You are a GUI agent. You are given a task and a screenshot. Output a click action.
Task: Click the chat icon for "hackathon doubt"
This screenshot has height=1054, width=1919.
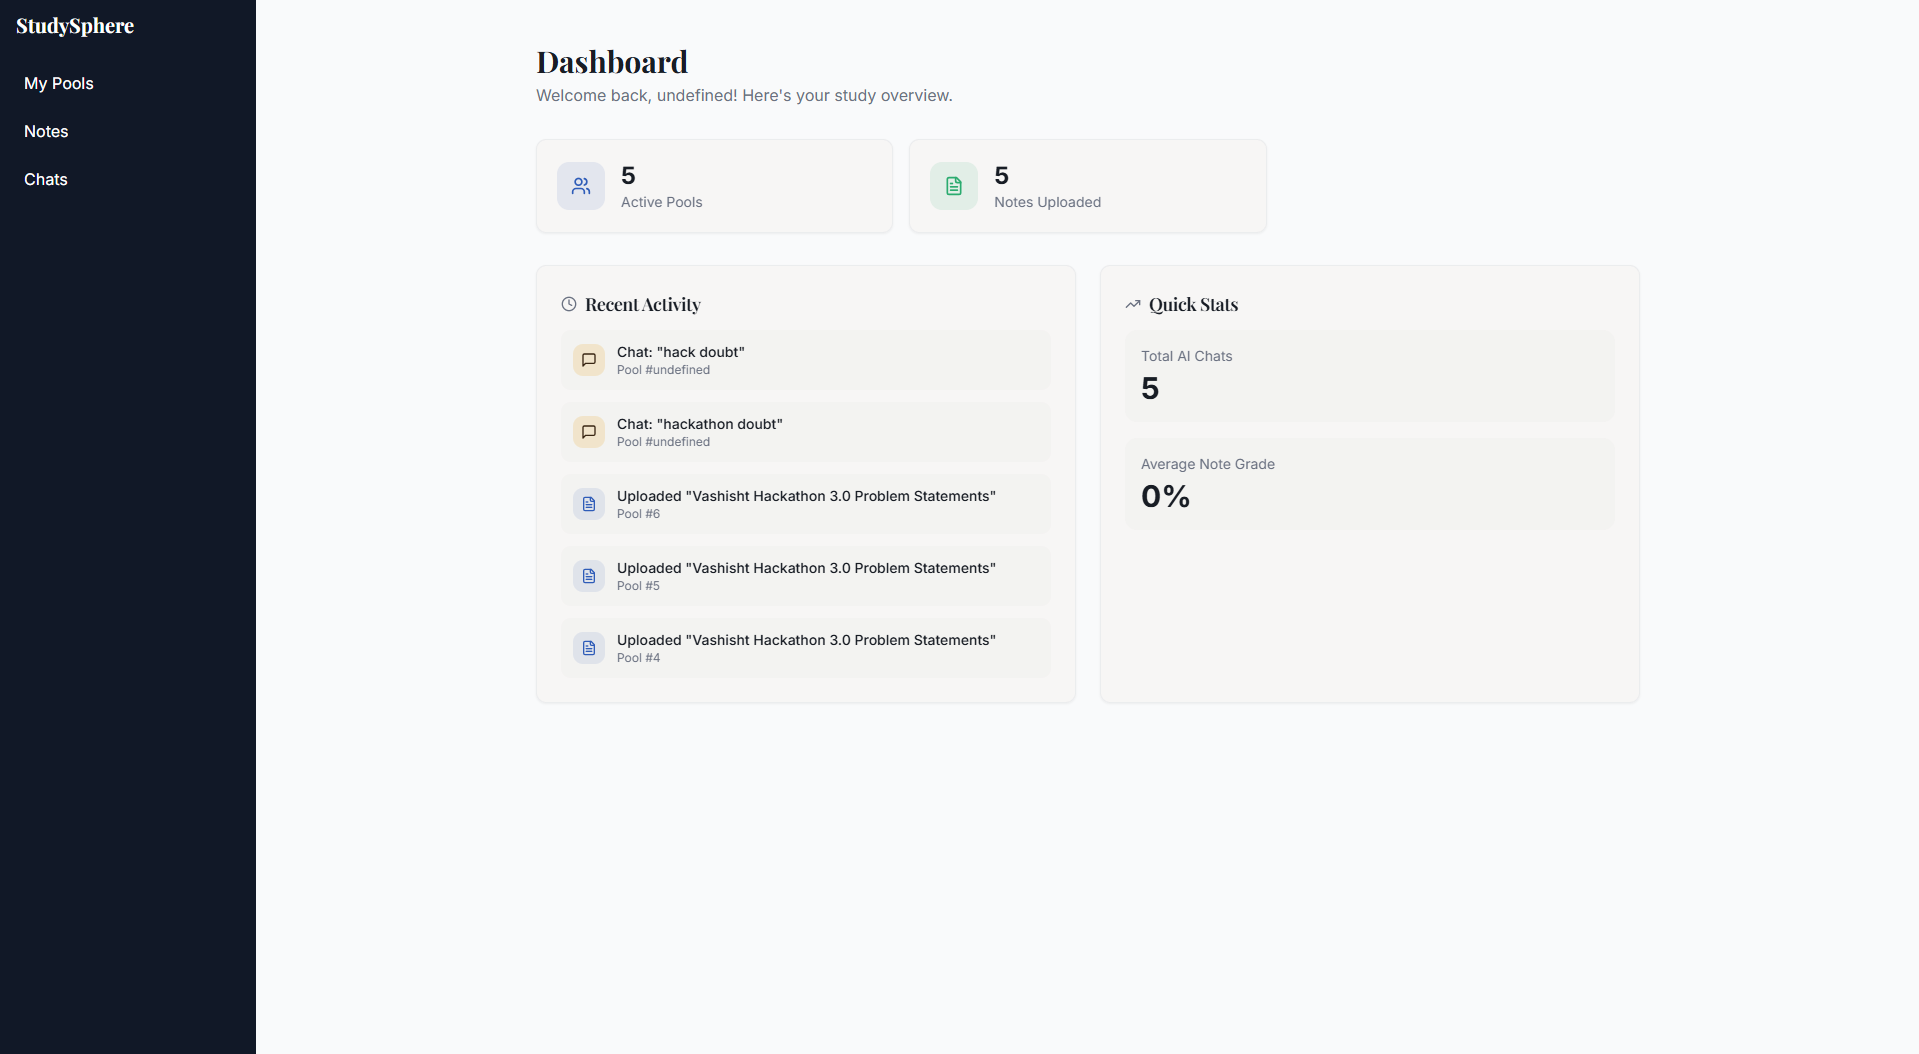pos(589,432)
